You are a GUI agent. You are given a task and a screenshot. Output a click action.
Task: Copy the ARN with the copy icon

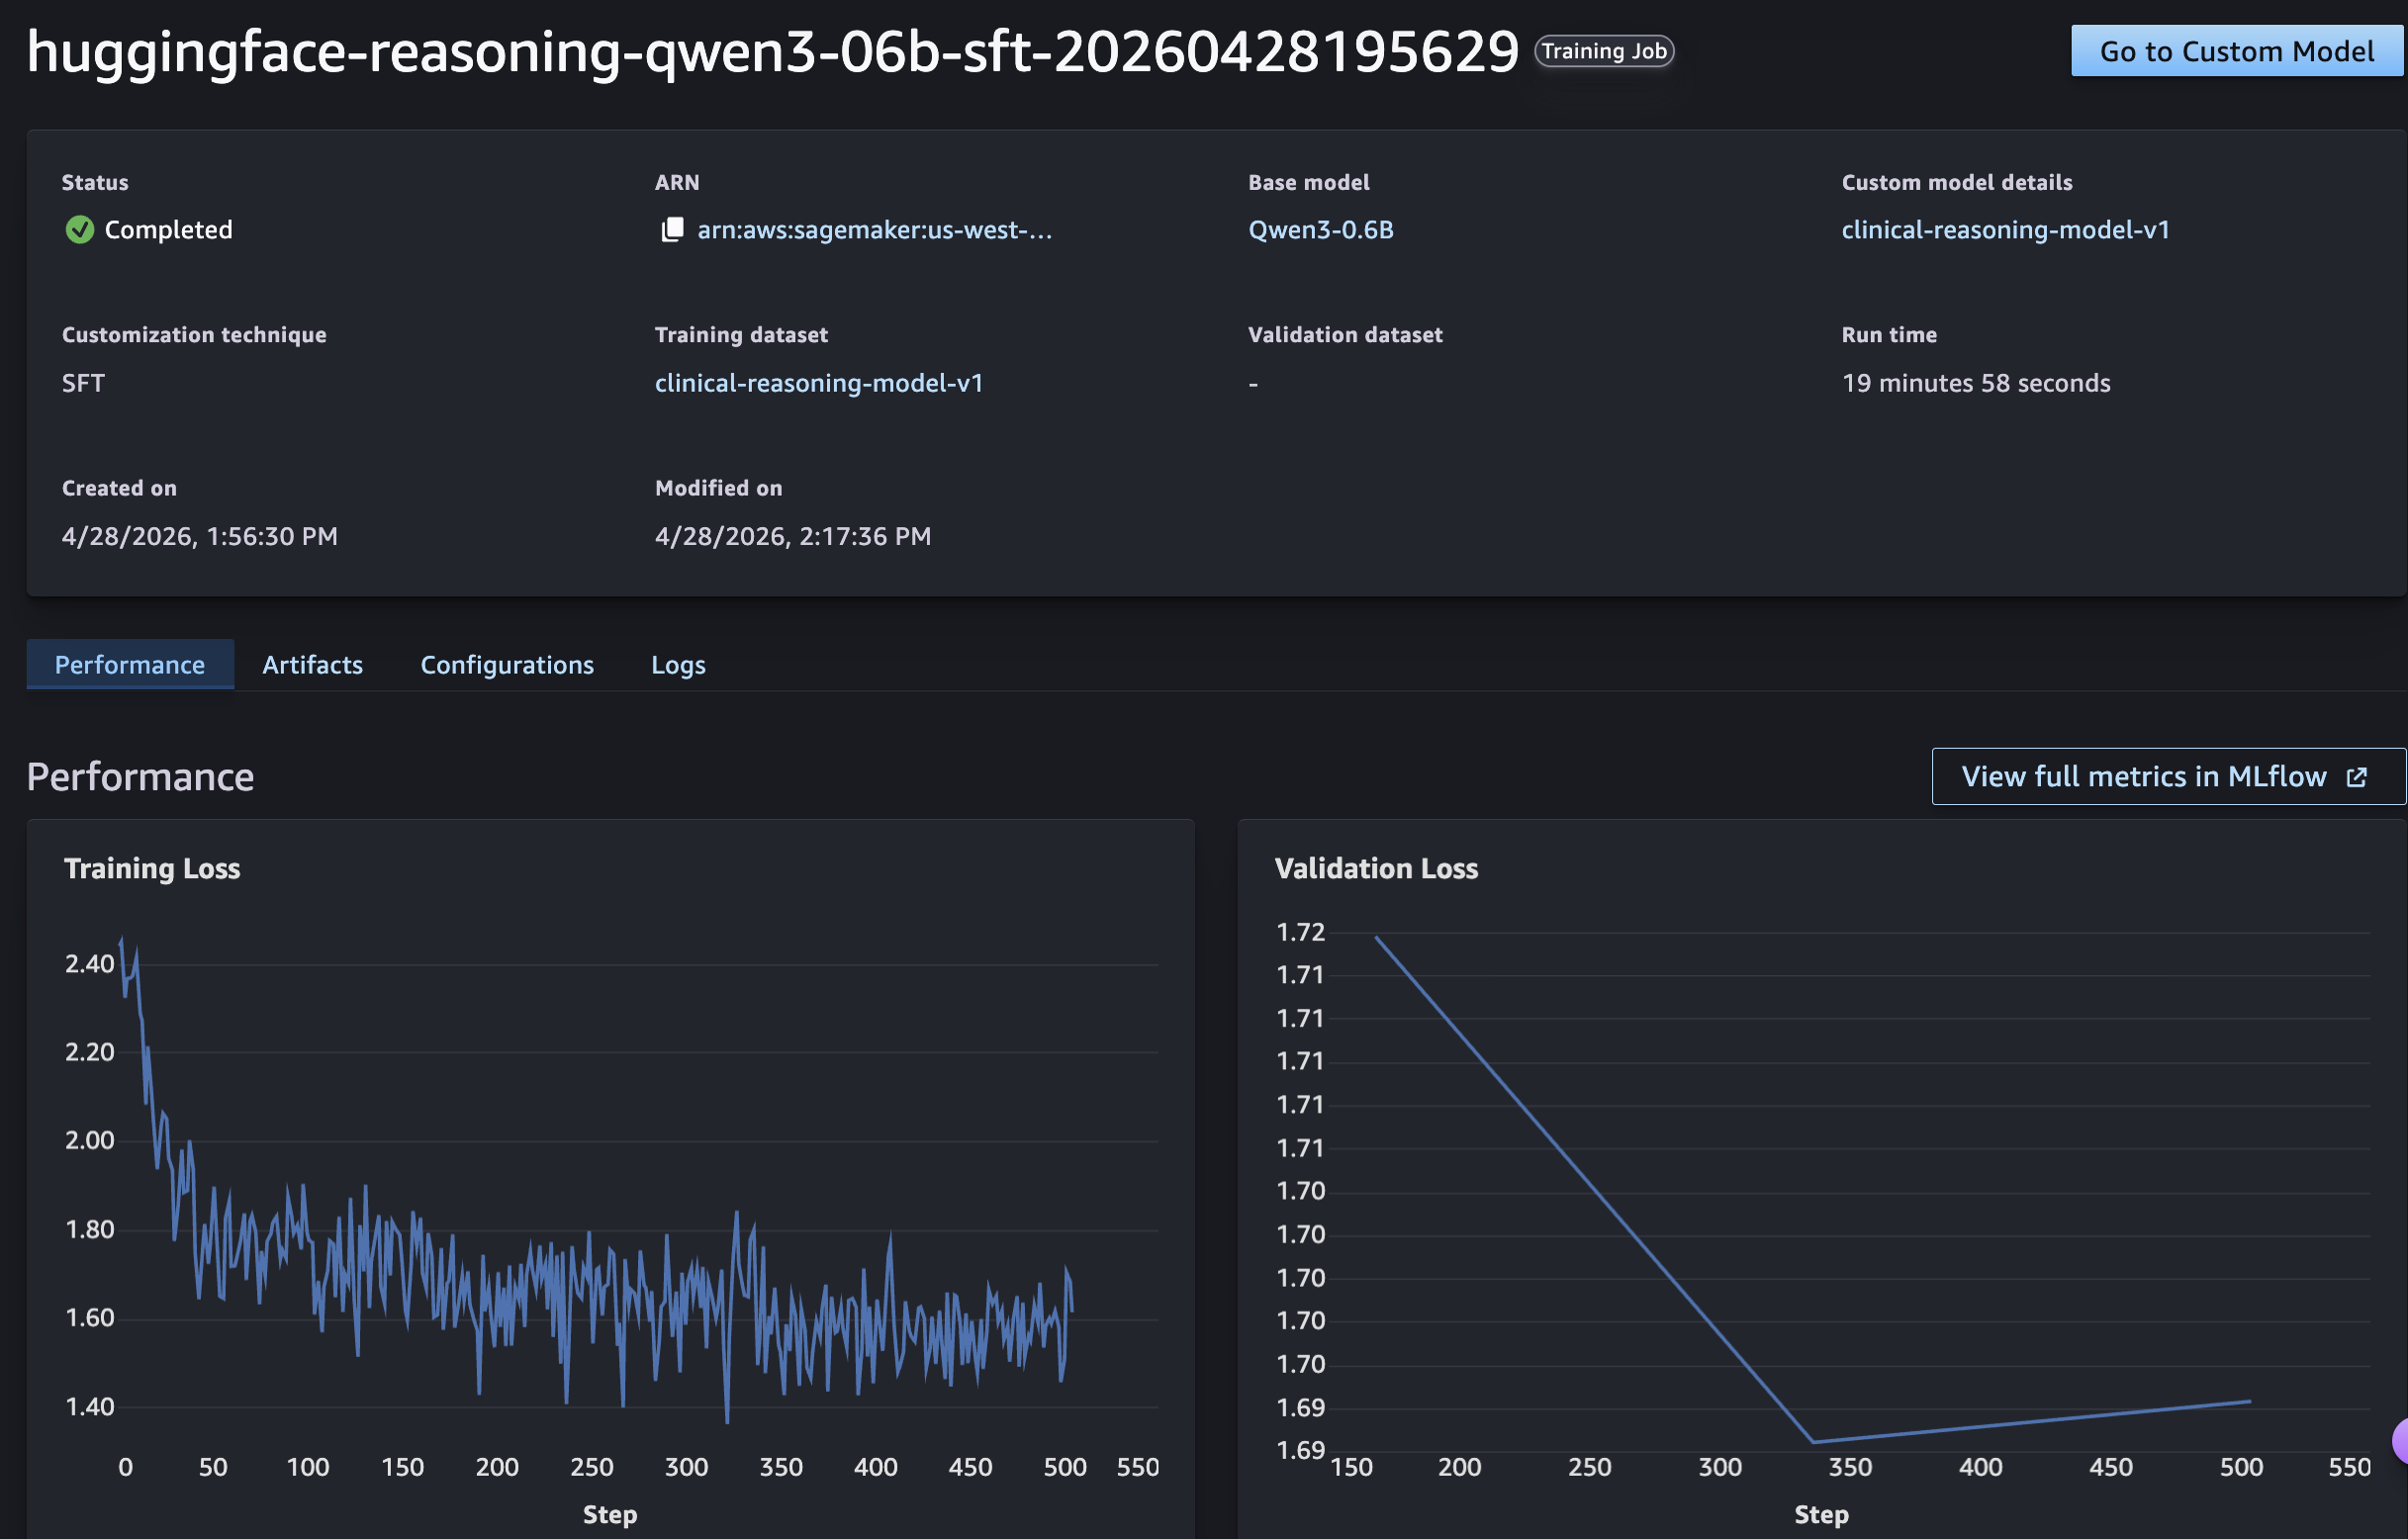(x=672, y=230)
